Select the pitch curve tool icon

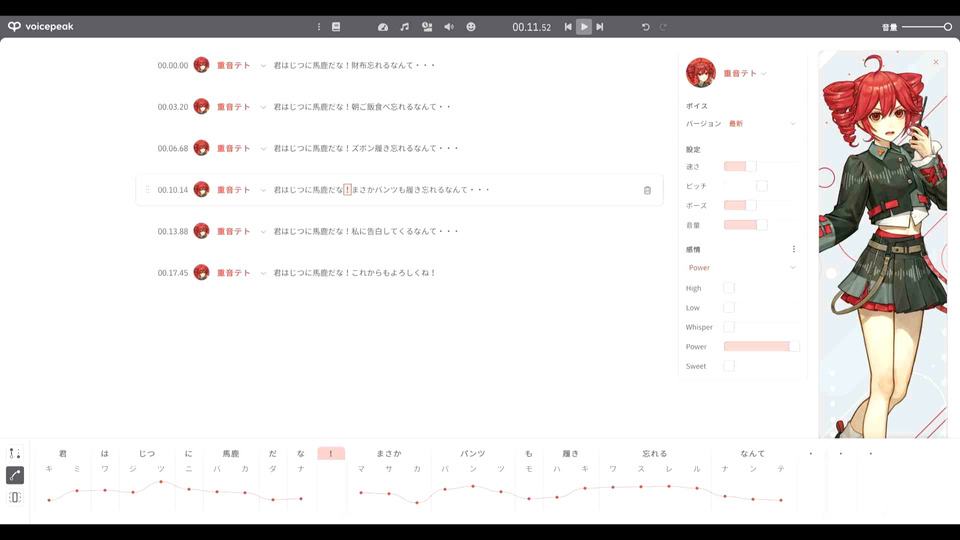(x=15, y=475)
